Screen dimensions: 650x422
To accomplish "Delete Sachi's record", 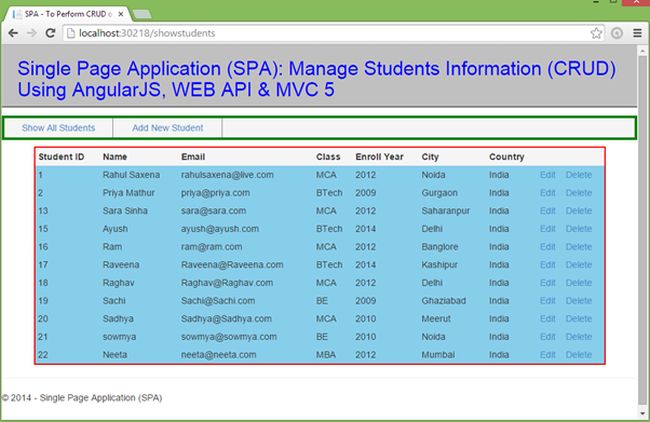I will 579,301.
